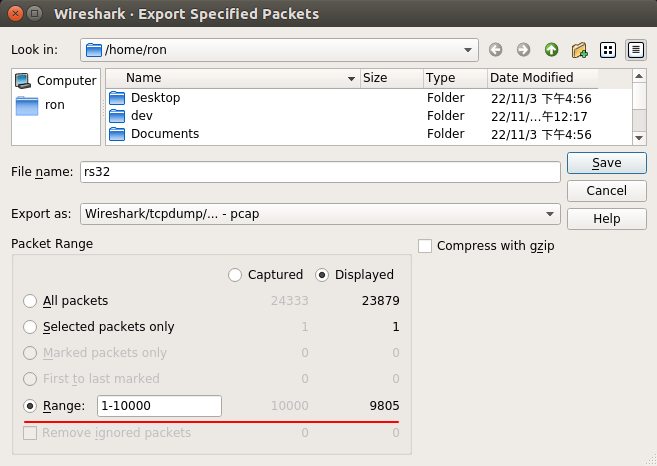Select the Documents folder in the list

coord(165,134)
